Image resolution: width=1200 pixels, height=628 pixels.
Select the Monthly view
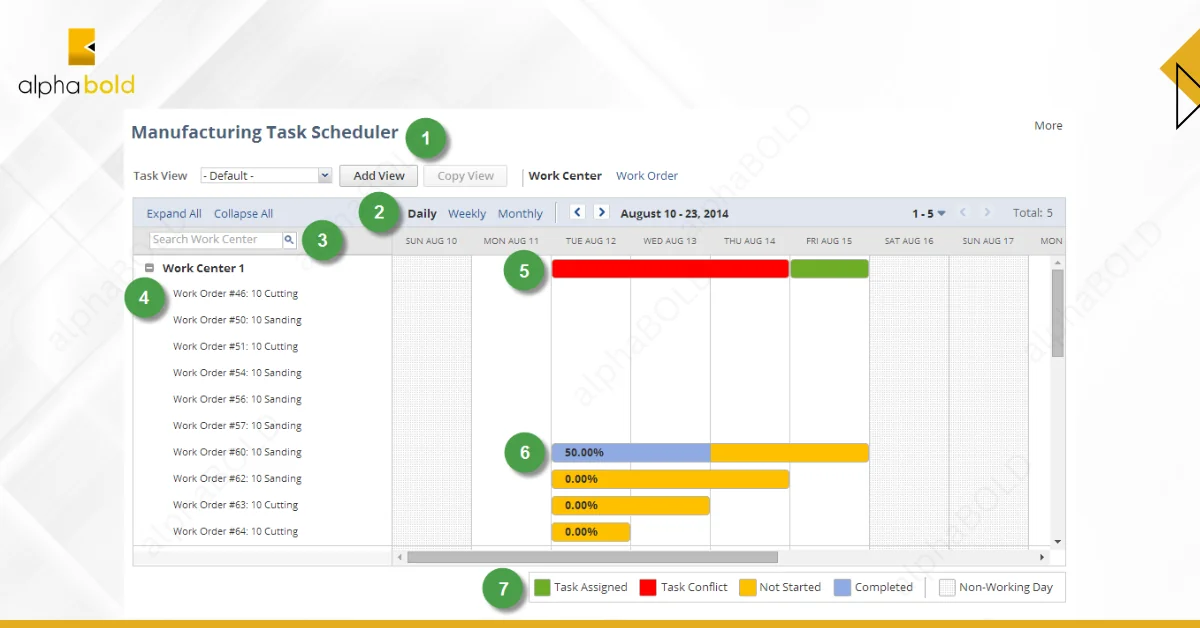(x=520, y=213)
